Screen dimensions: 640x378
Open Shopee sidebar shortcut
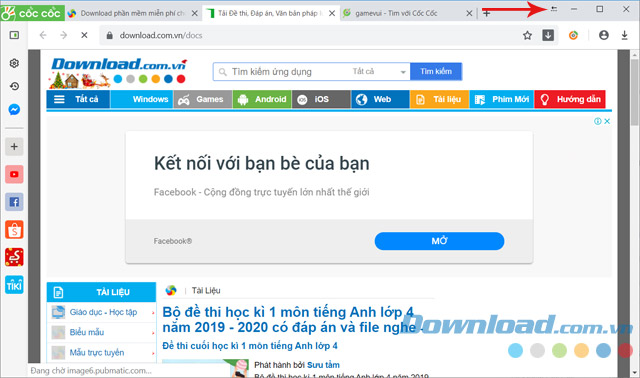pos(14,230)
